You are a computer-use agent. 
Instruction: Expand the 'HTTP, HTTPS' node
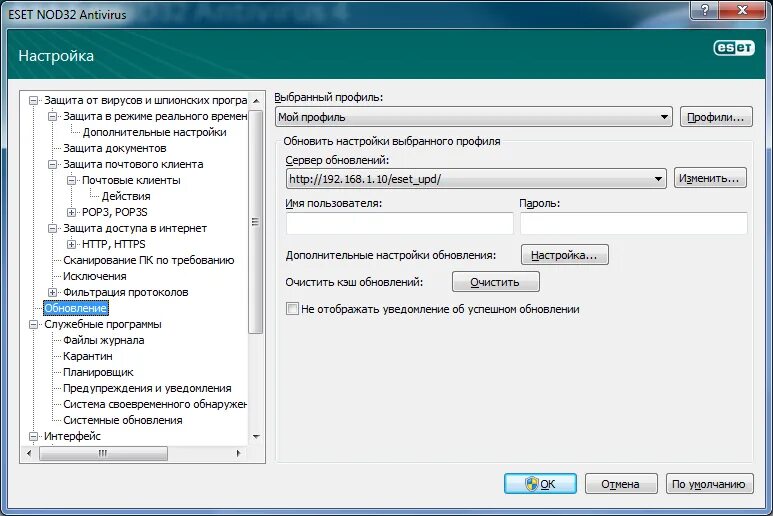click(x=71, y=244)
